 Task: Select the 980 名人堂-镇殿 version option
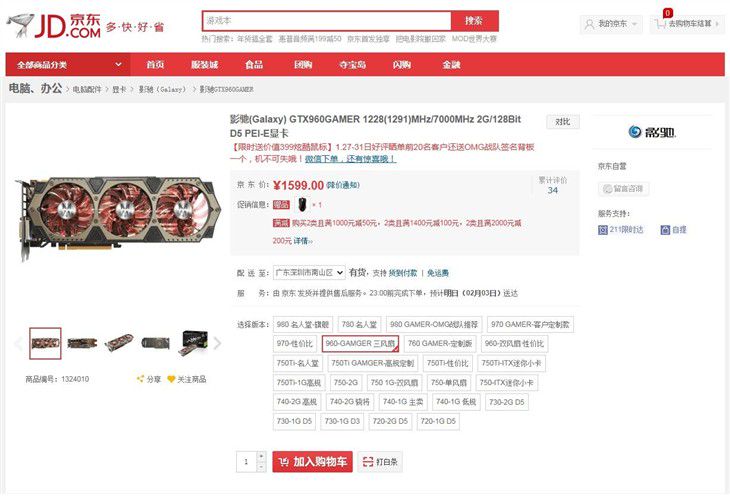[303, 324]
